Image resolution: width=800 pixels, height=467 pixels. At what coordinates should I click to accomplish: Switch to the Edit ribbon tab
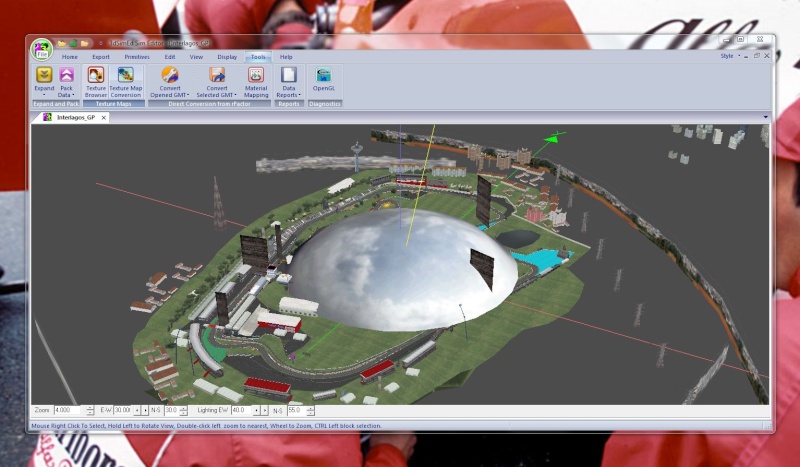(170, 57)
